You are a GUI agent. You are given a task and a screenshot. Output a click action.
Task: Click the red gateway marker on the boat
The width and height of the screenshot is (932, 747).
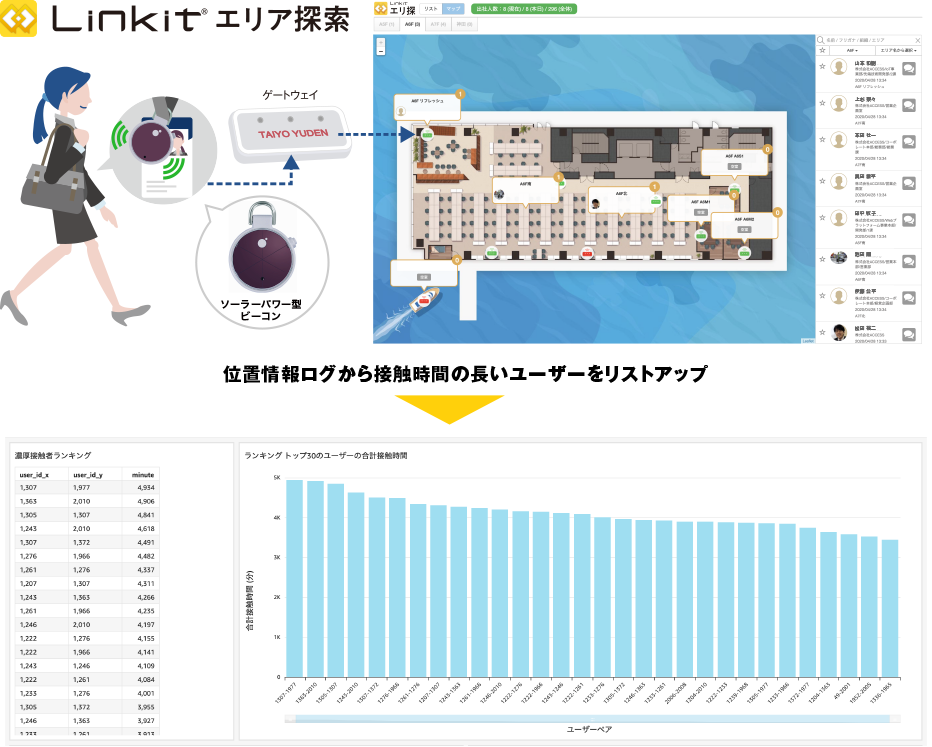coord(424,301)
